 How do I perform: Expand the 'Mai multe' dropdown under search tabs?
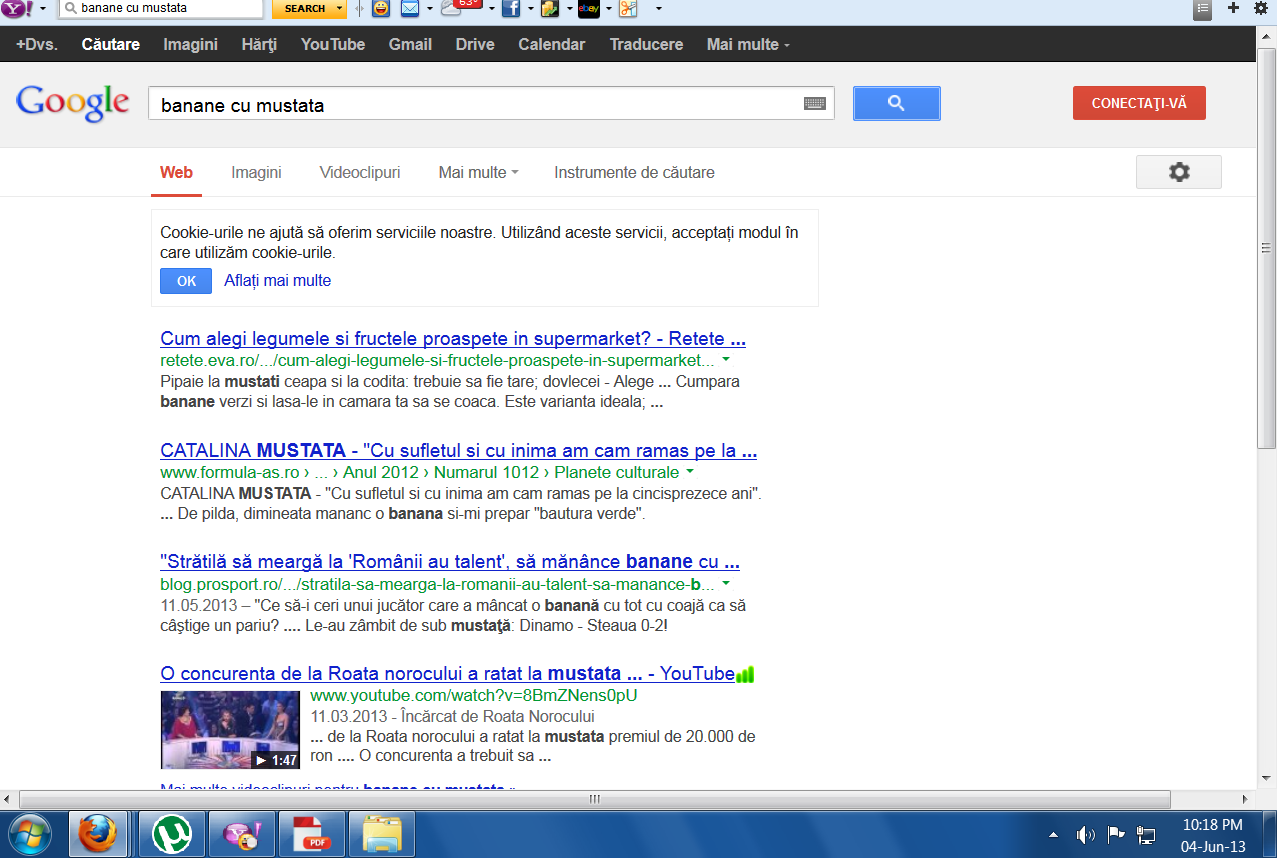pos(478,172)
